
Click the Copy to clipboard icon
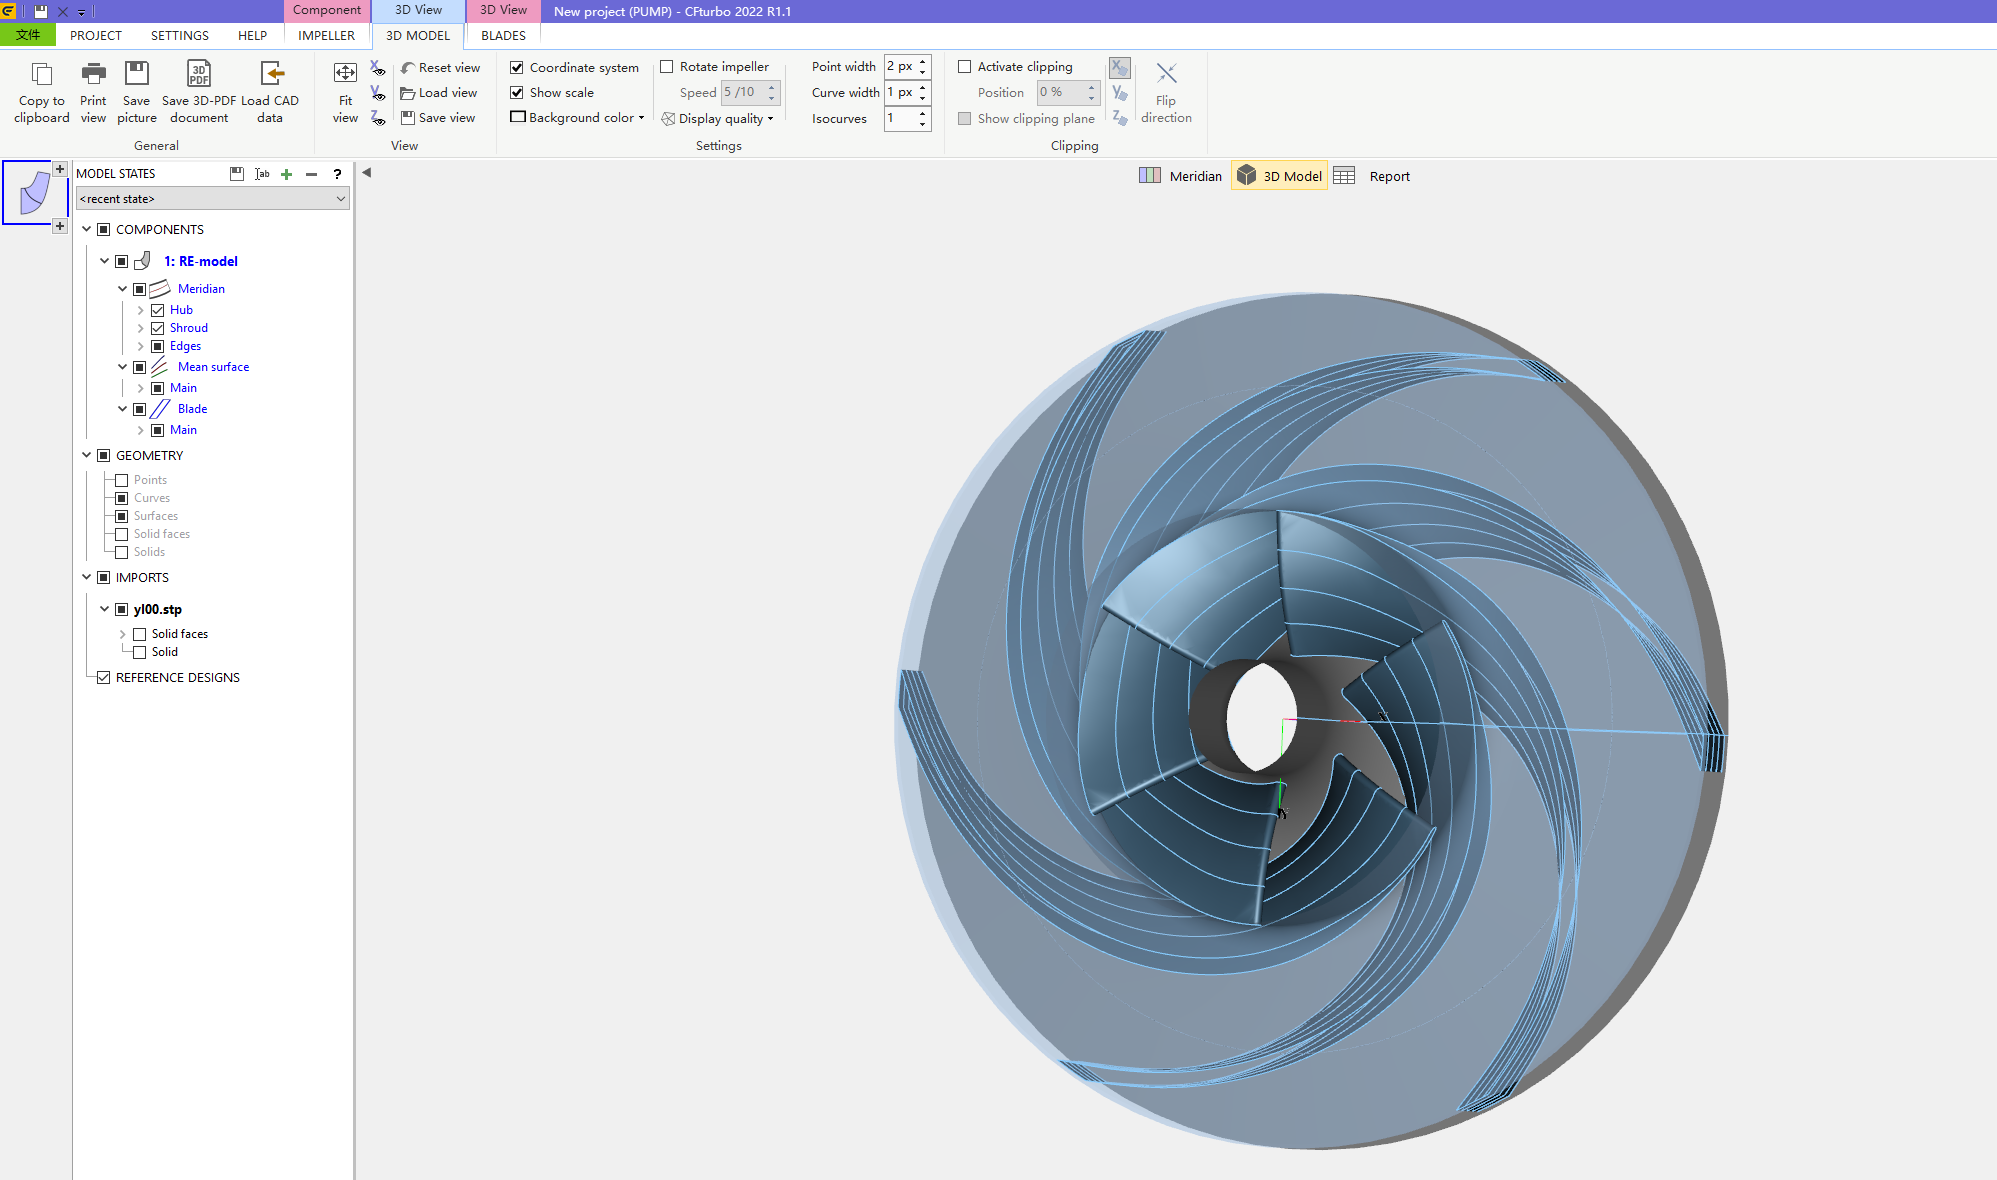click(41, 75)
